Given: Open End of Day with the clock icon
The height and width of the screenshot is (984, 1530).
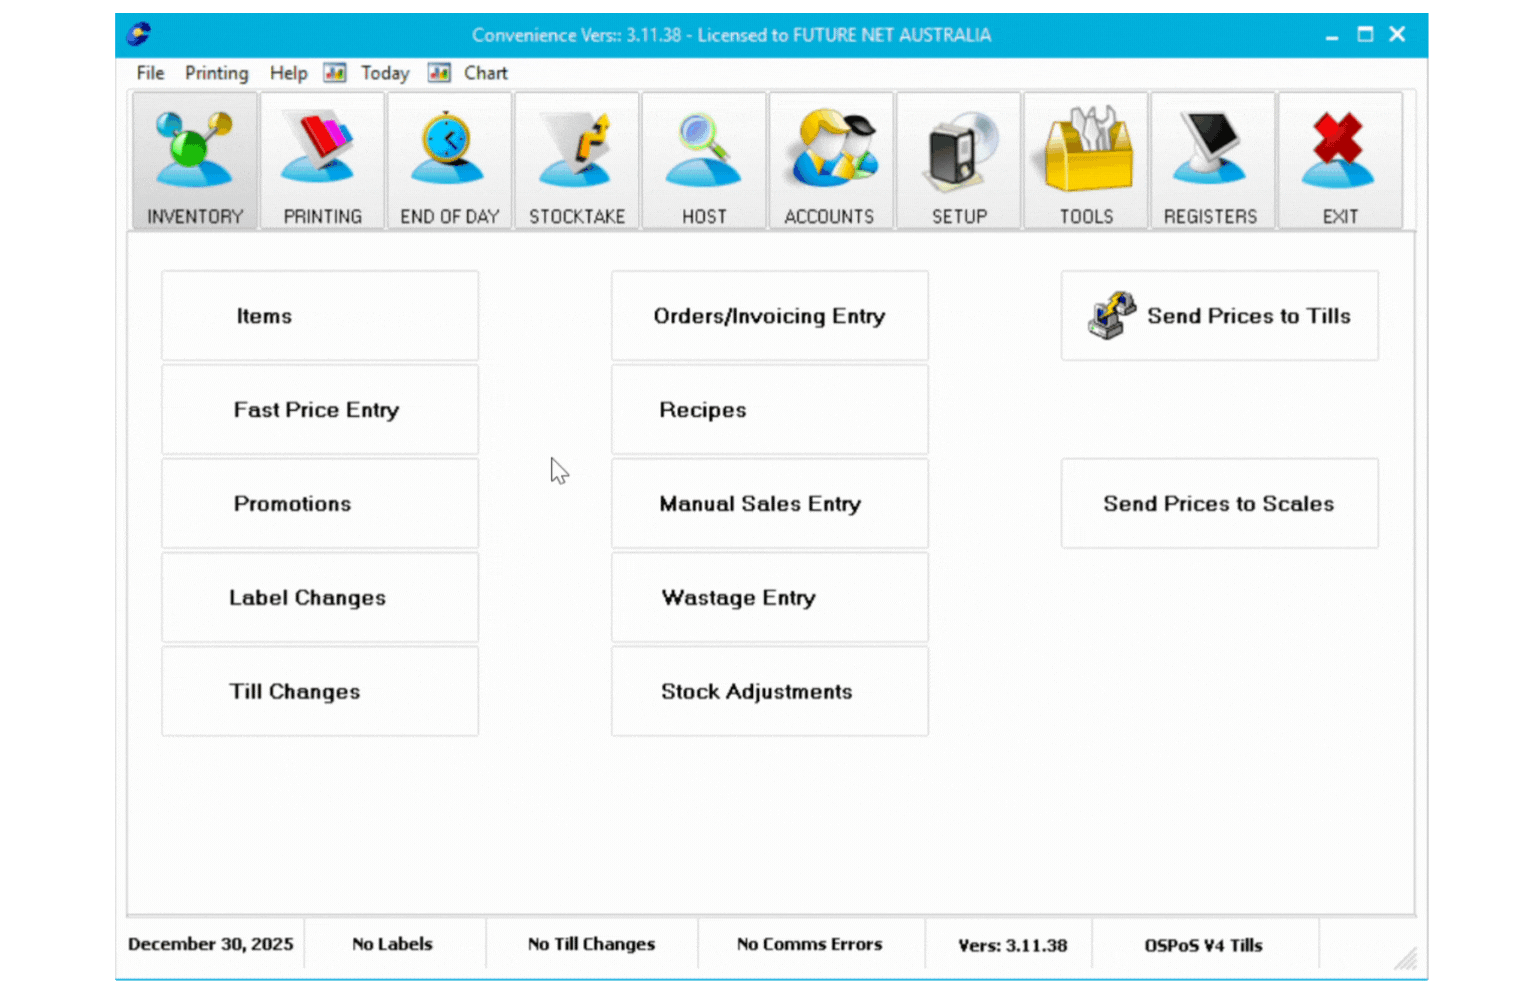Looking at the screenshot, I should pos(449,160).
